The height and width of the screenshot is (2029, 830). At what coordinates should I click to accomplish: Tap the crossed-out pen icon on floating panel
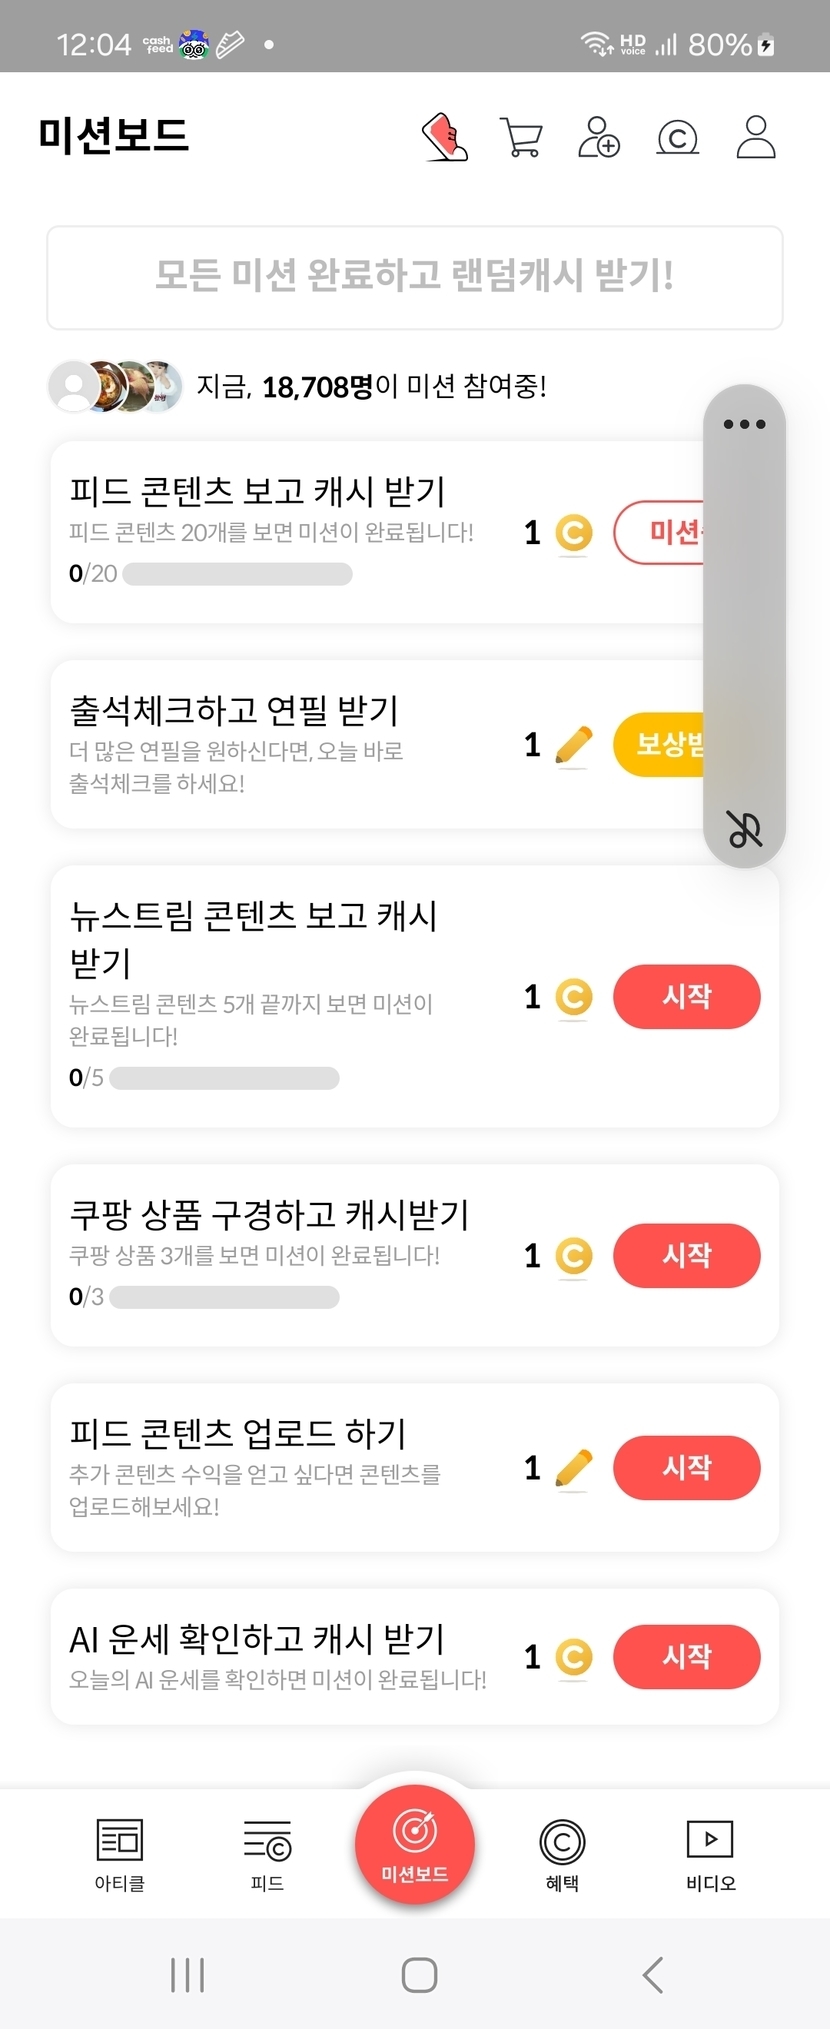click(x=744, y=829)
